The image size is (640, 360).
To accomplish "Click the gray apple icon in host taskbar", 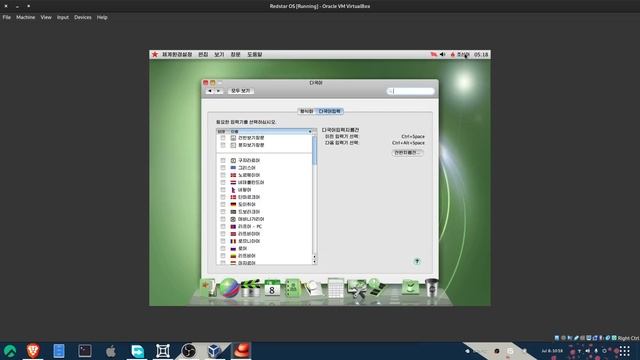I will tap(111, 351).
